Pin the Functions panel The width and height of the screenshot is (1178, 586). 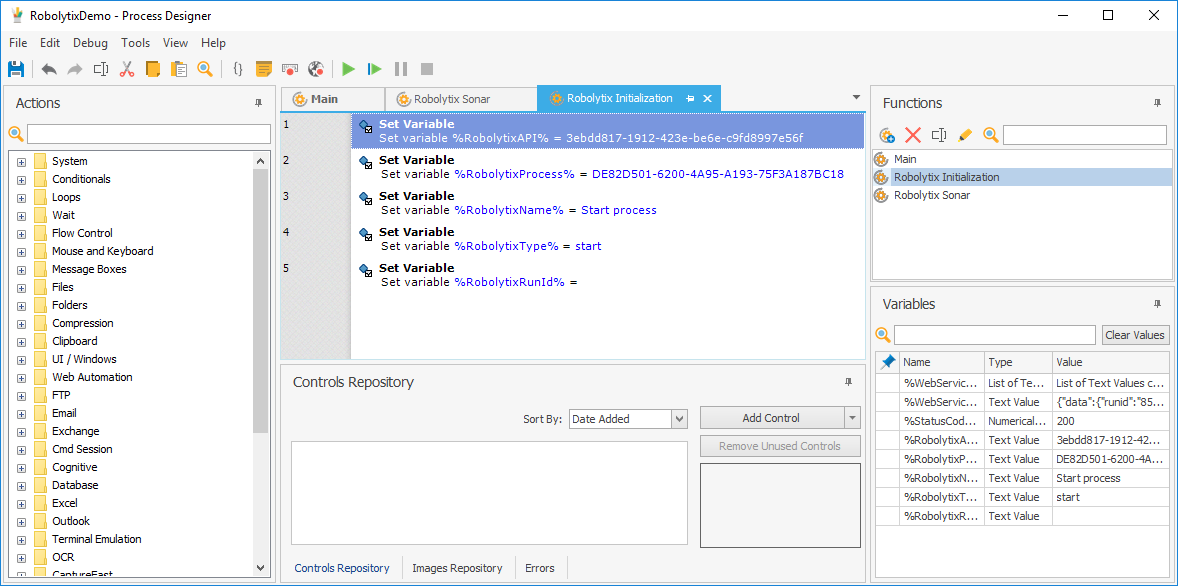point(1157,103)
